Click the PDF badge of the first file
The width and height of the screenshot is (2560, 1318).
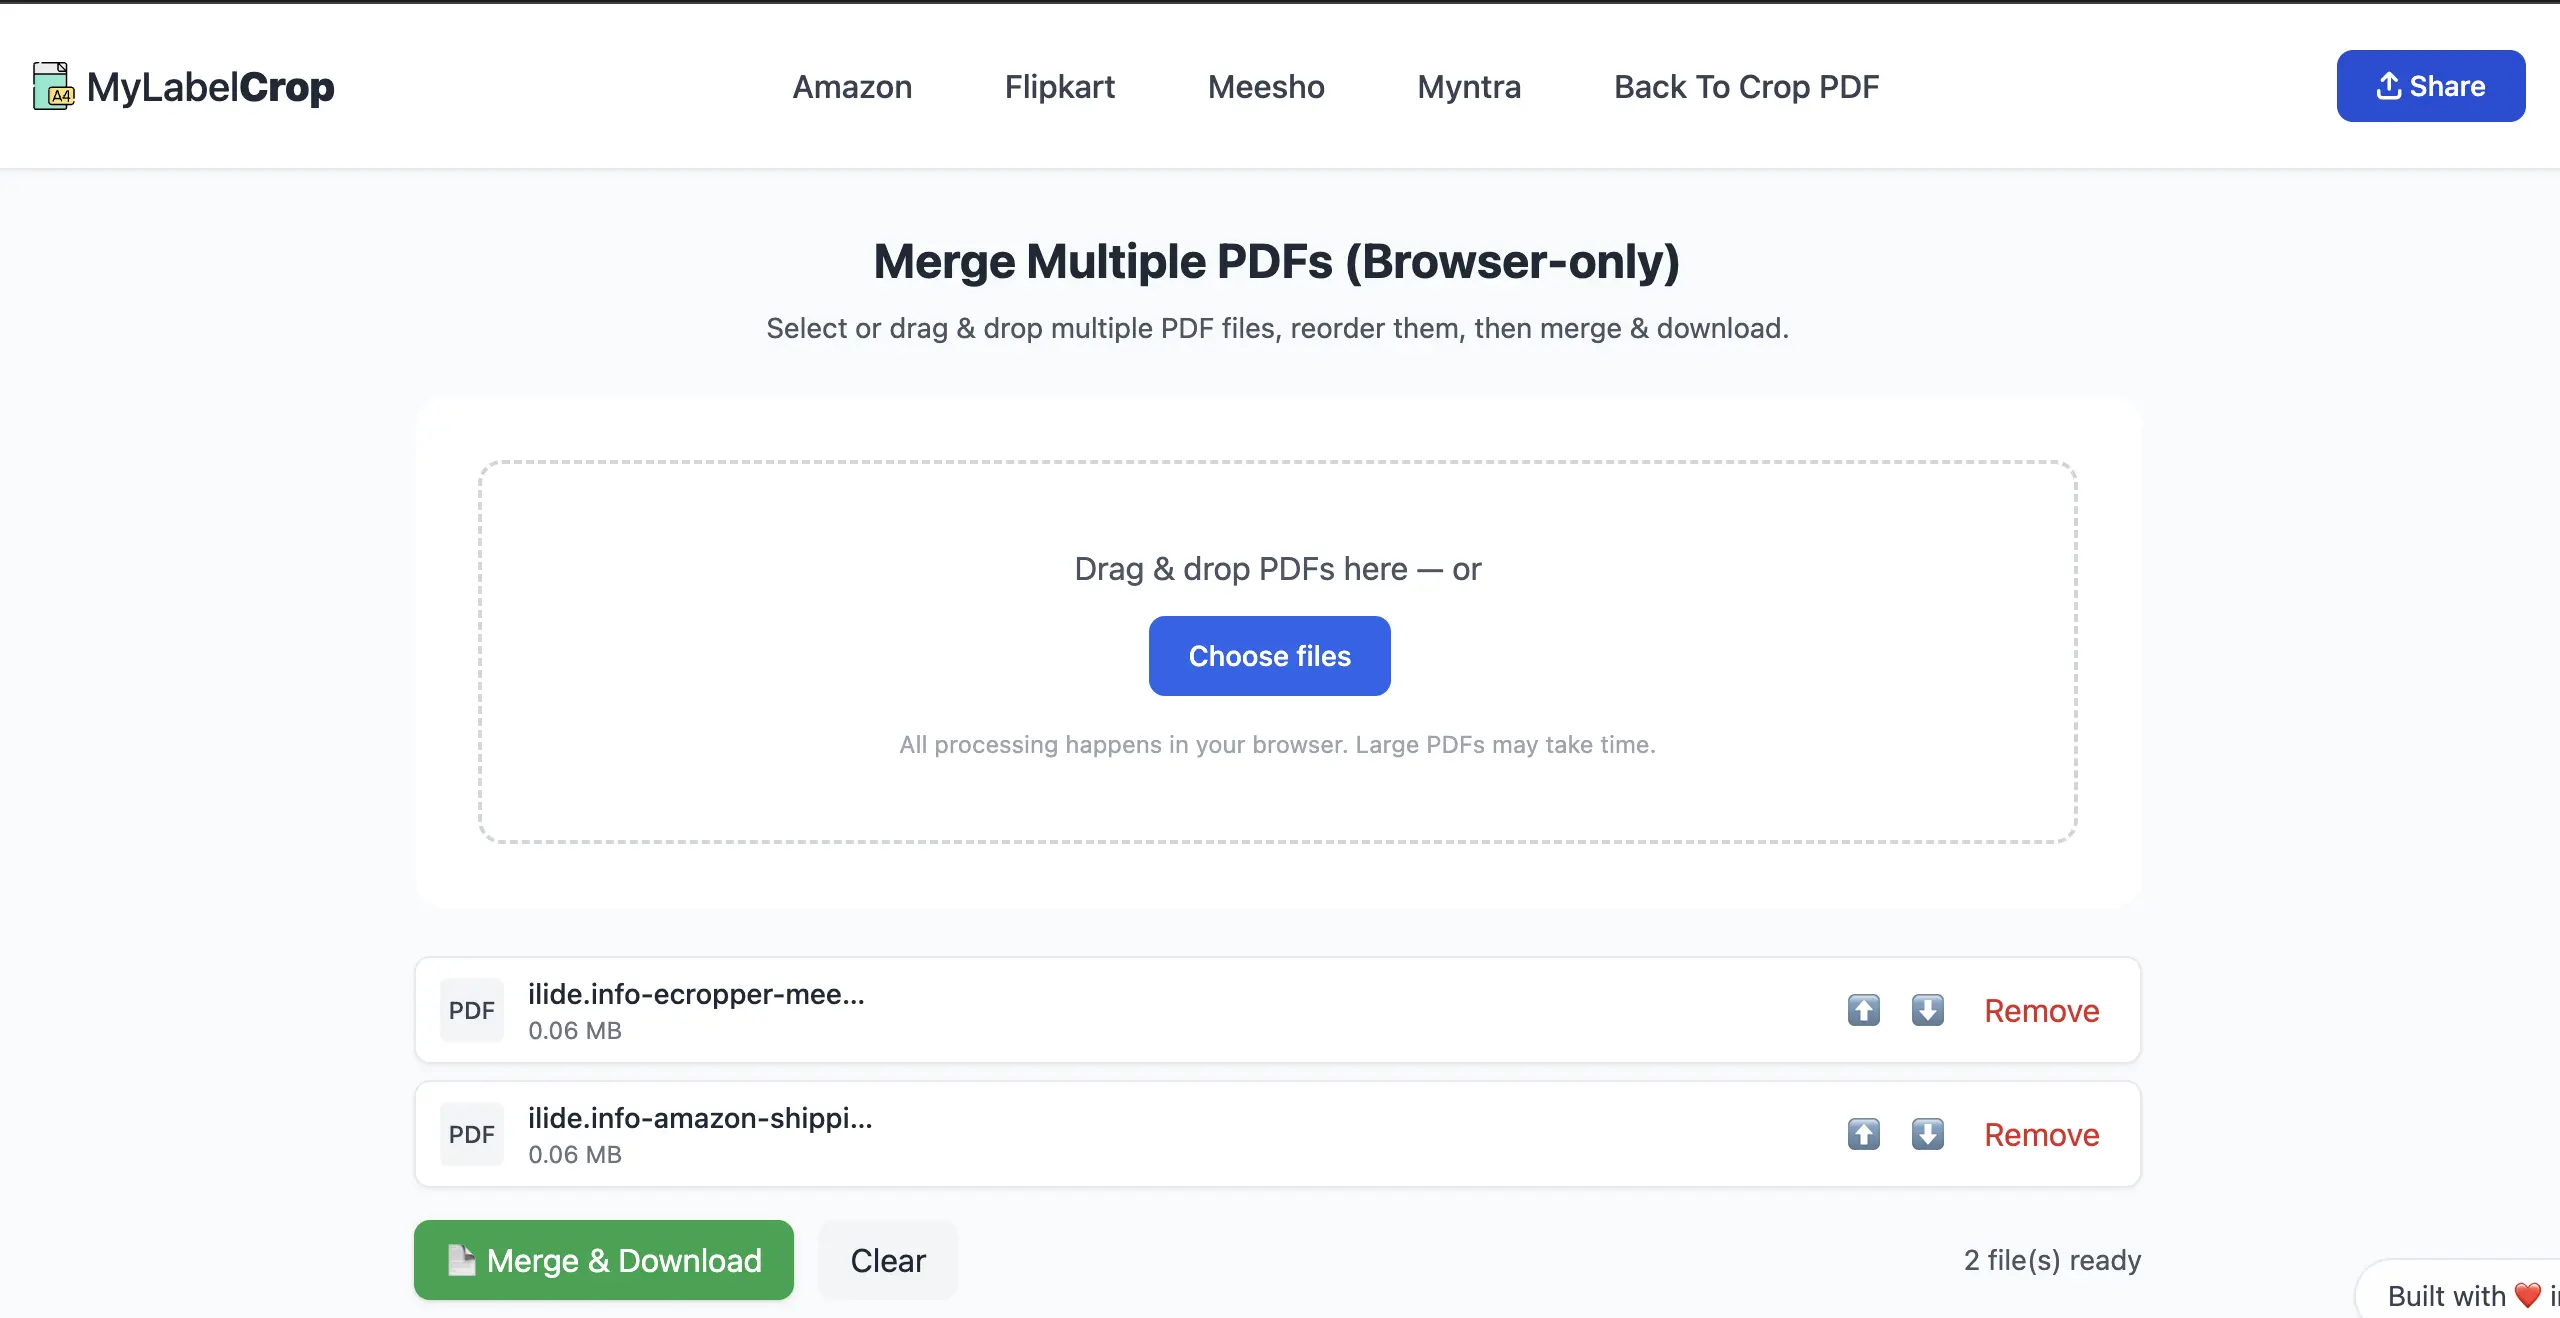coord(471,1010)
